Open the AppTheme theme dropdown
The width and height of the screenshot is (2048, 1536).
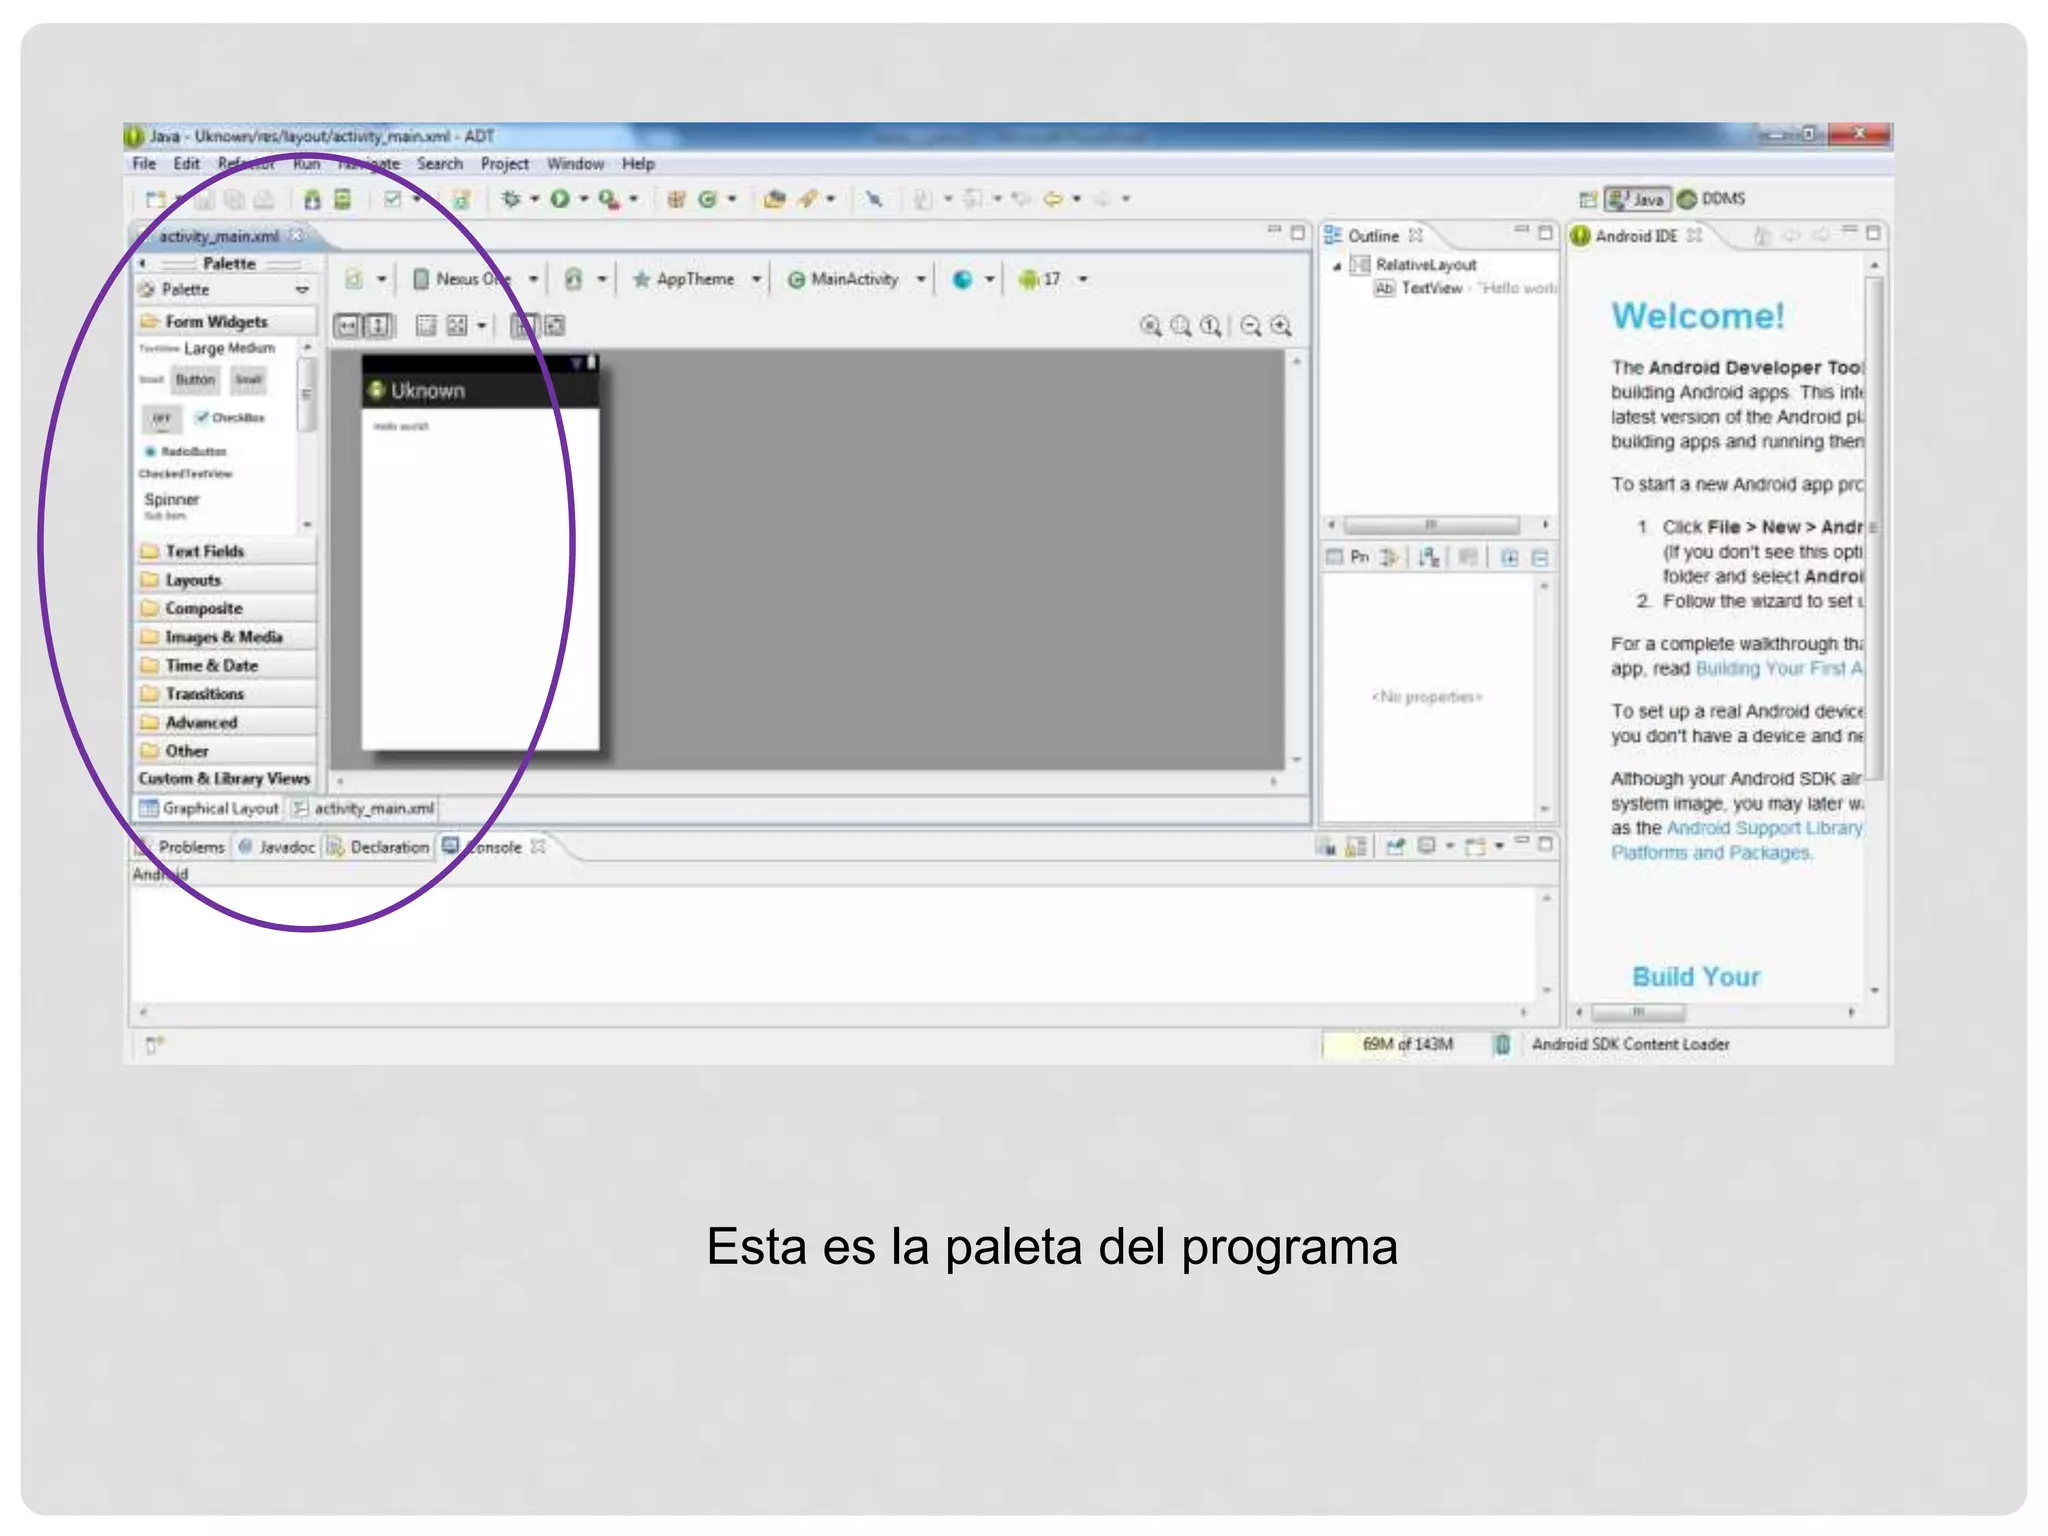click(x=757, y=280)
